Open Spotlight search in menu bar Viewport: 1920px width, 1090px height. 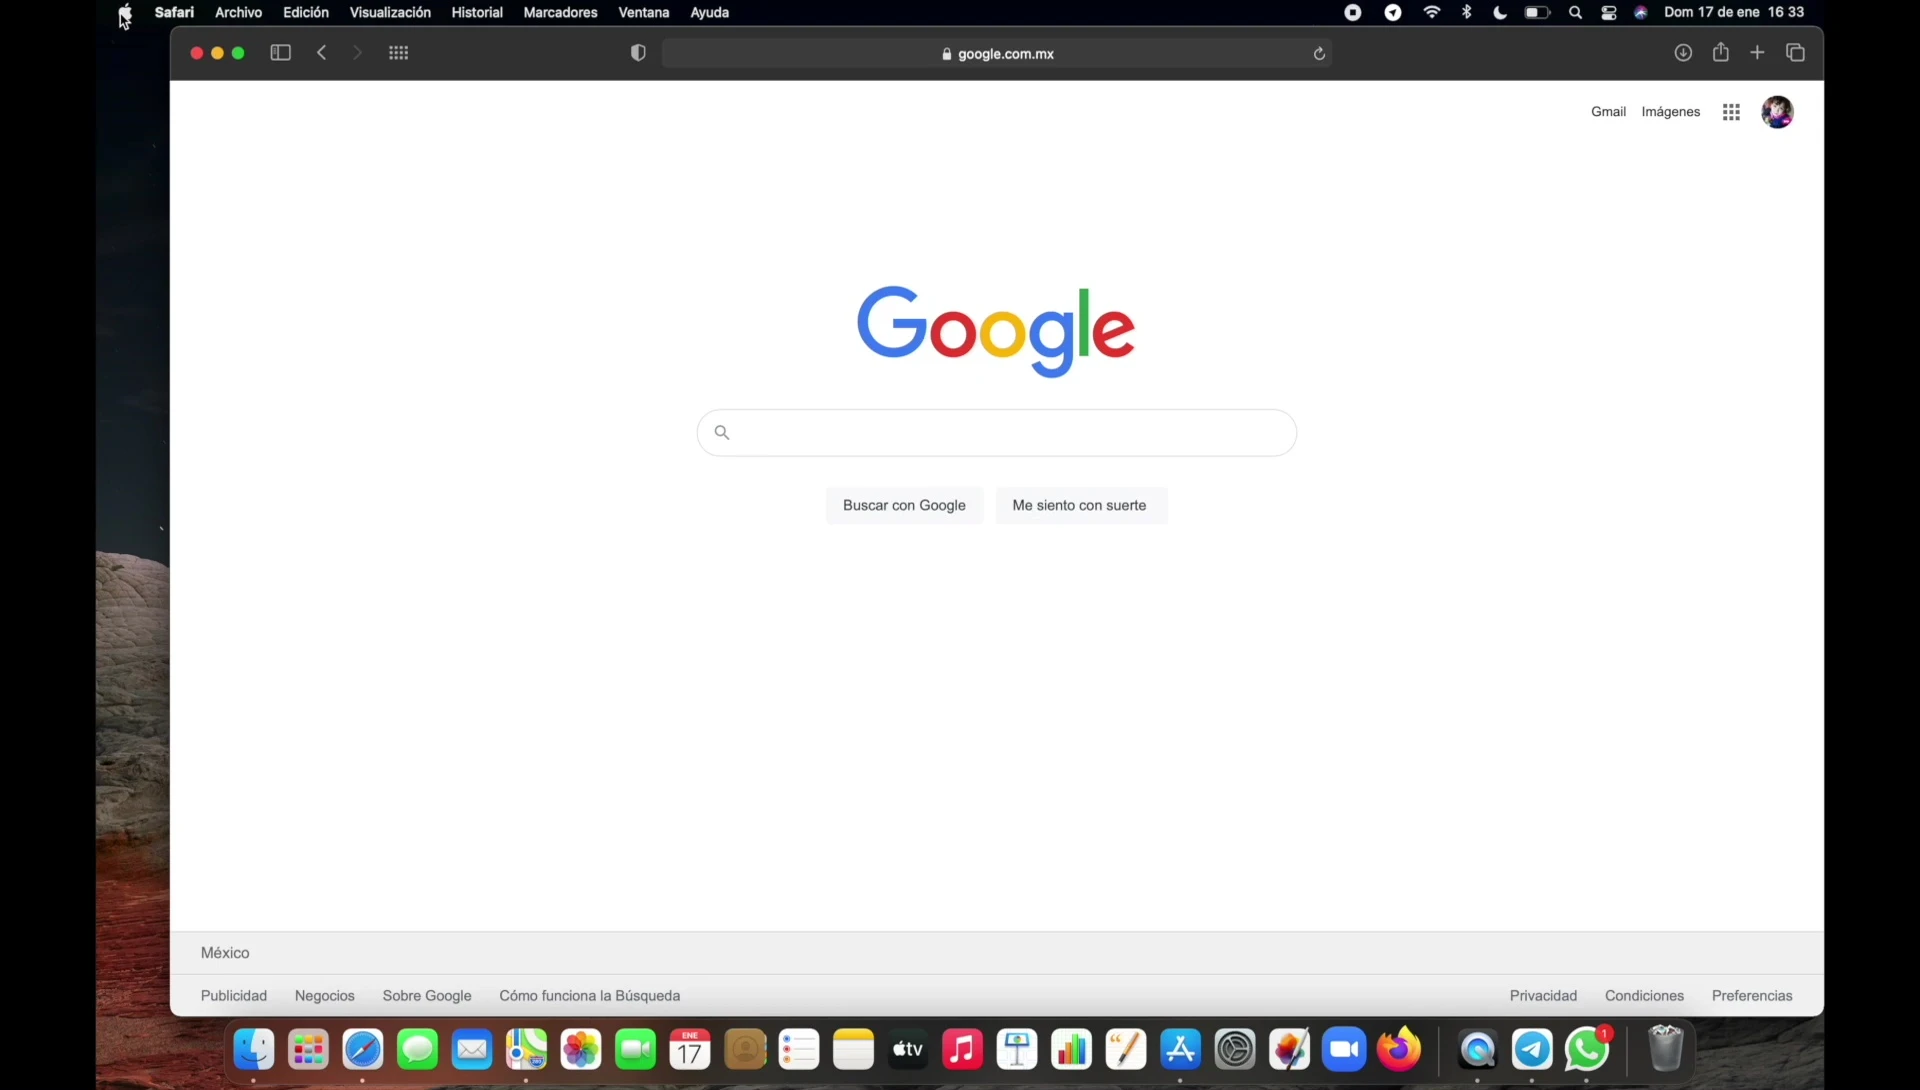(x=1575, y=13)
